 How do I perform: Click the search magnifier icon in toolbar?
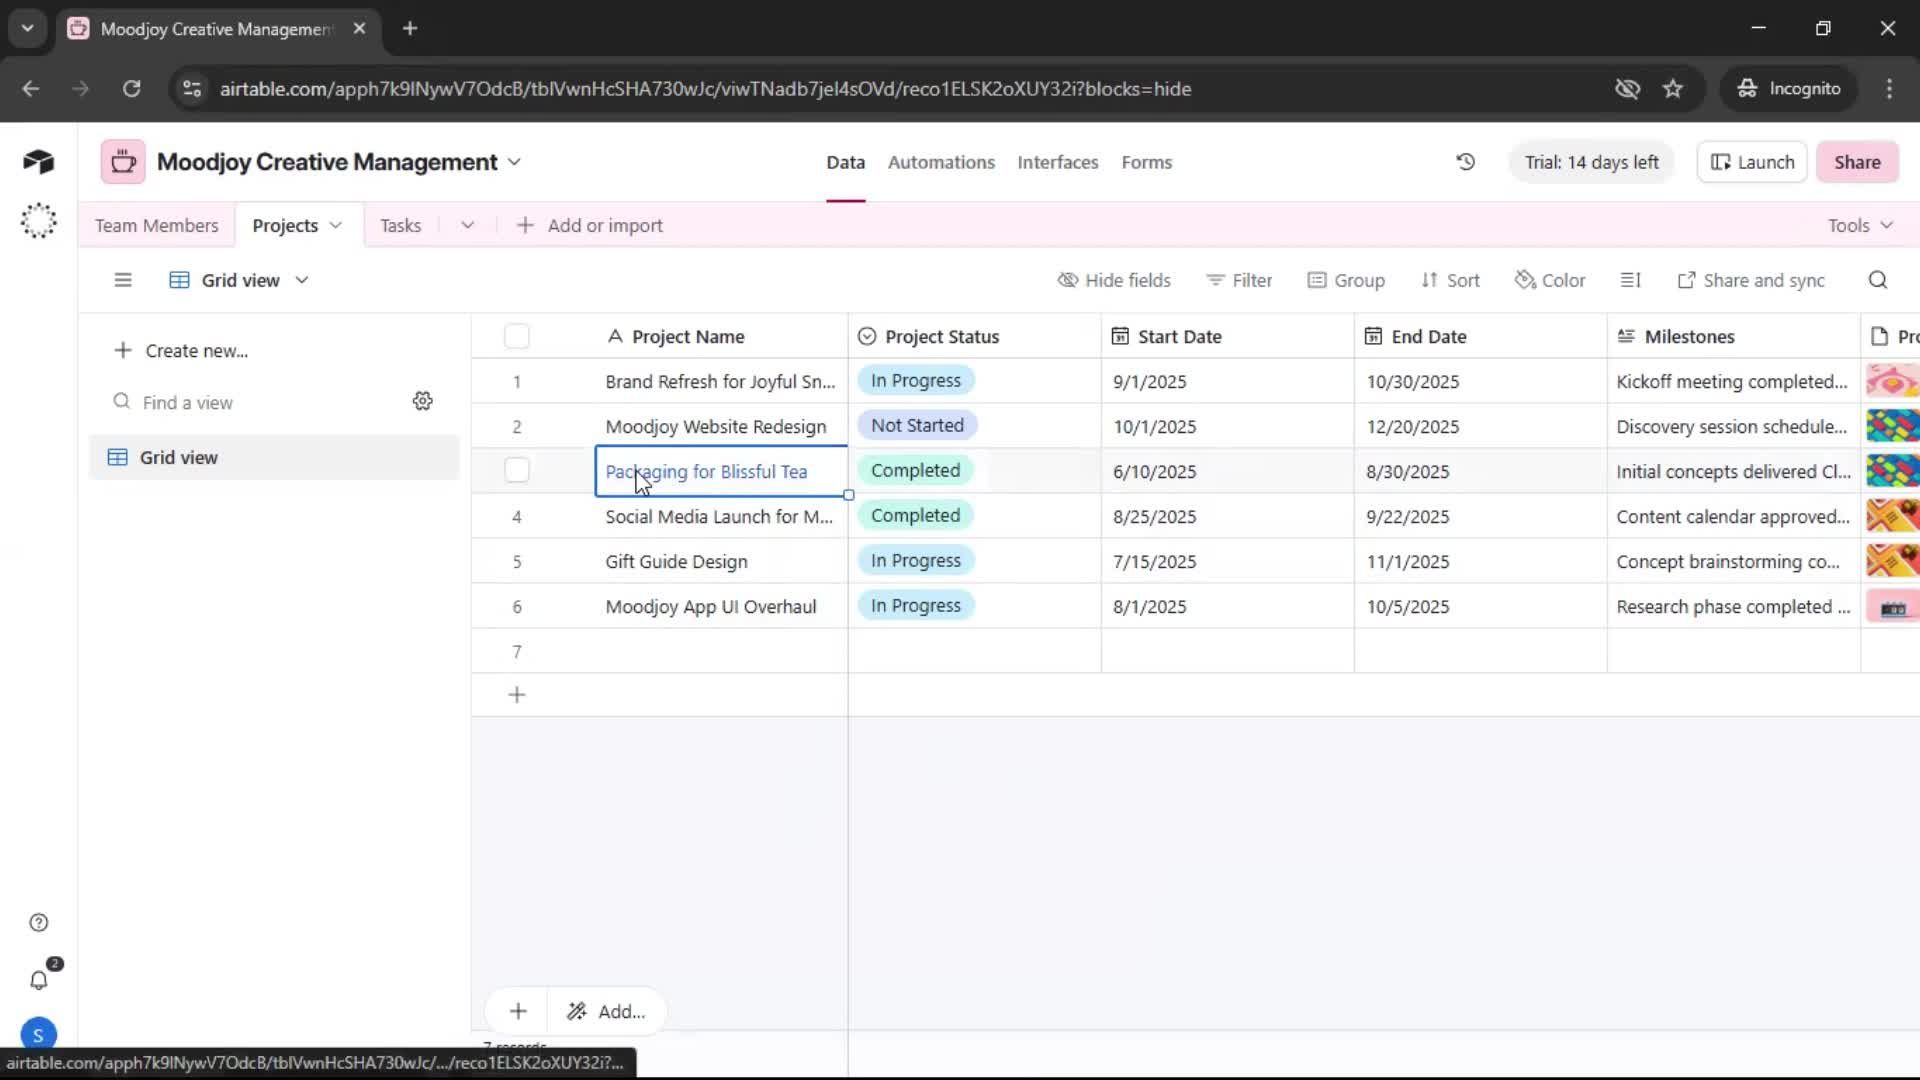tap(1878, 280)
